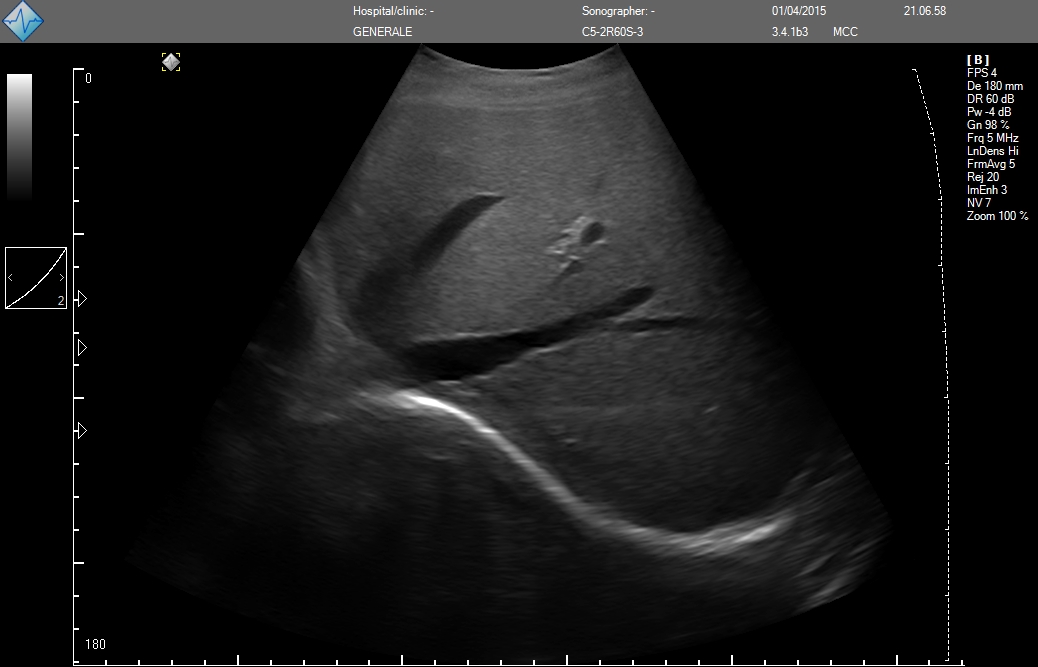1038x667 pixels.
Task: Click the Gn 98 % gain parameter
Action: [x=988, y=125]
